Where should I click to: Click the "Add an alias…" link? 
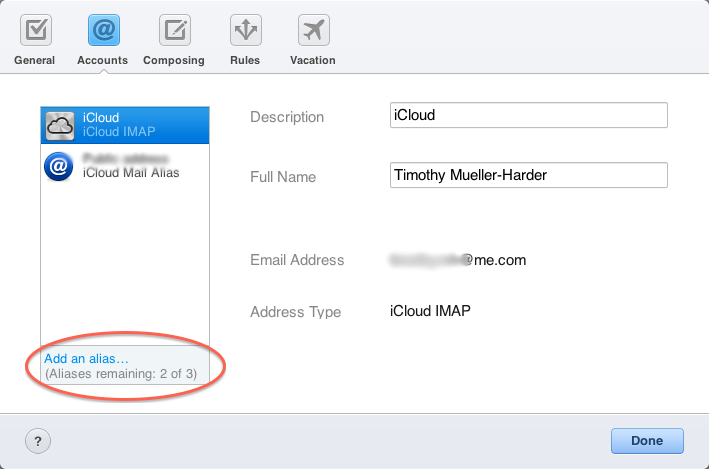[x=87, y=358]
